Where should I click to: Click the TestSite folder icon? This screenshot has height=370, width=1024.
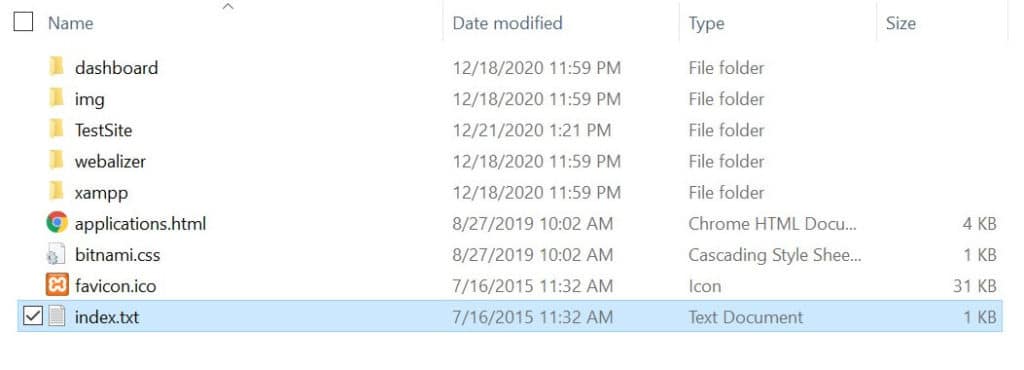(x=57, y=129)
